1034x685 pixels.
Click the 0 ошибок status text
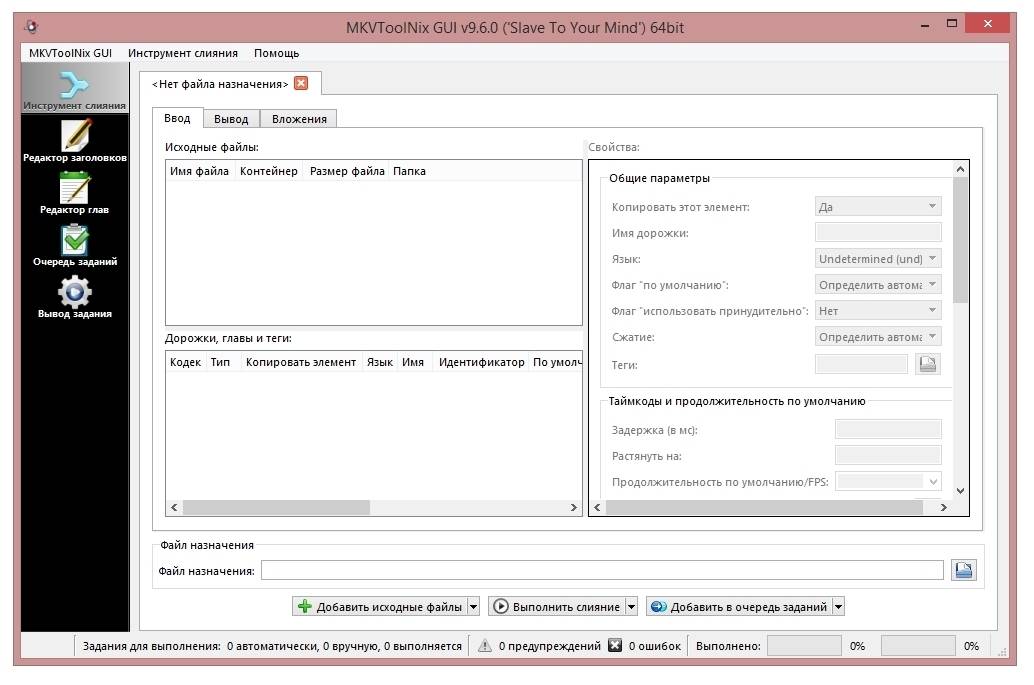click(x=655, y=646)
